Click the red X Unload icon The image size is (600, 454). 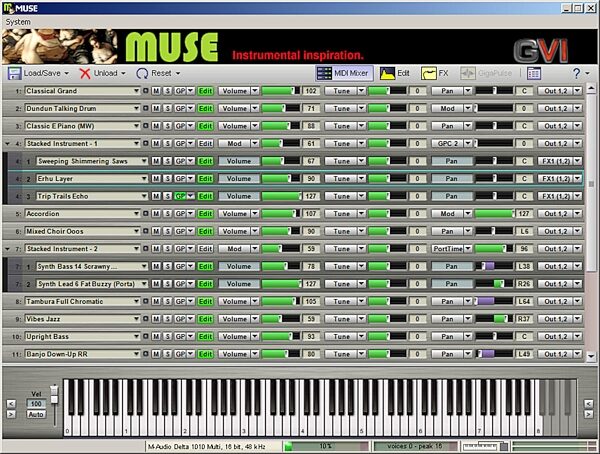(85, 73)
